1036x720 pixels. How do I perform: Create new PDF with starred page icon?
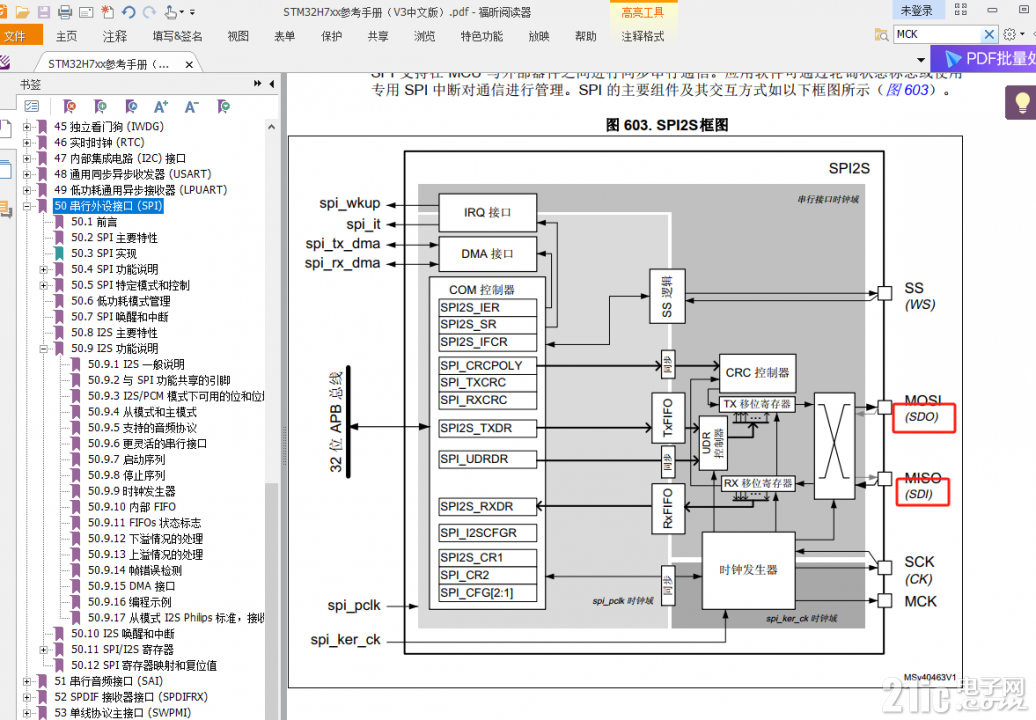point(108,12)
